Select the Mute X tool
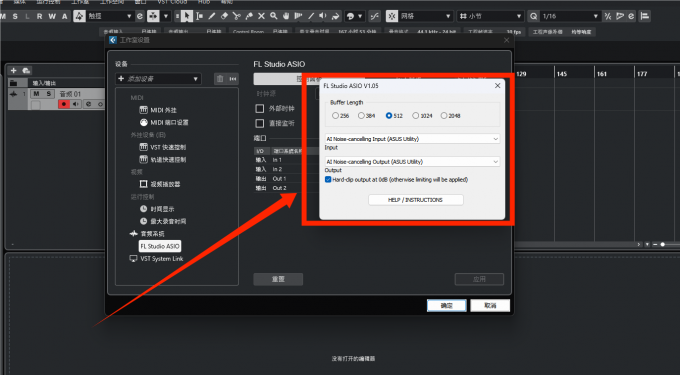 pyautogui.click(x=261, y=16)
